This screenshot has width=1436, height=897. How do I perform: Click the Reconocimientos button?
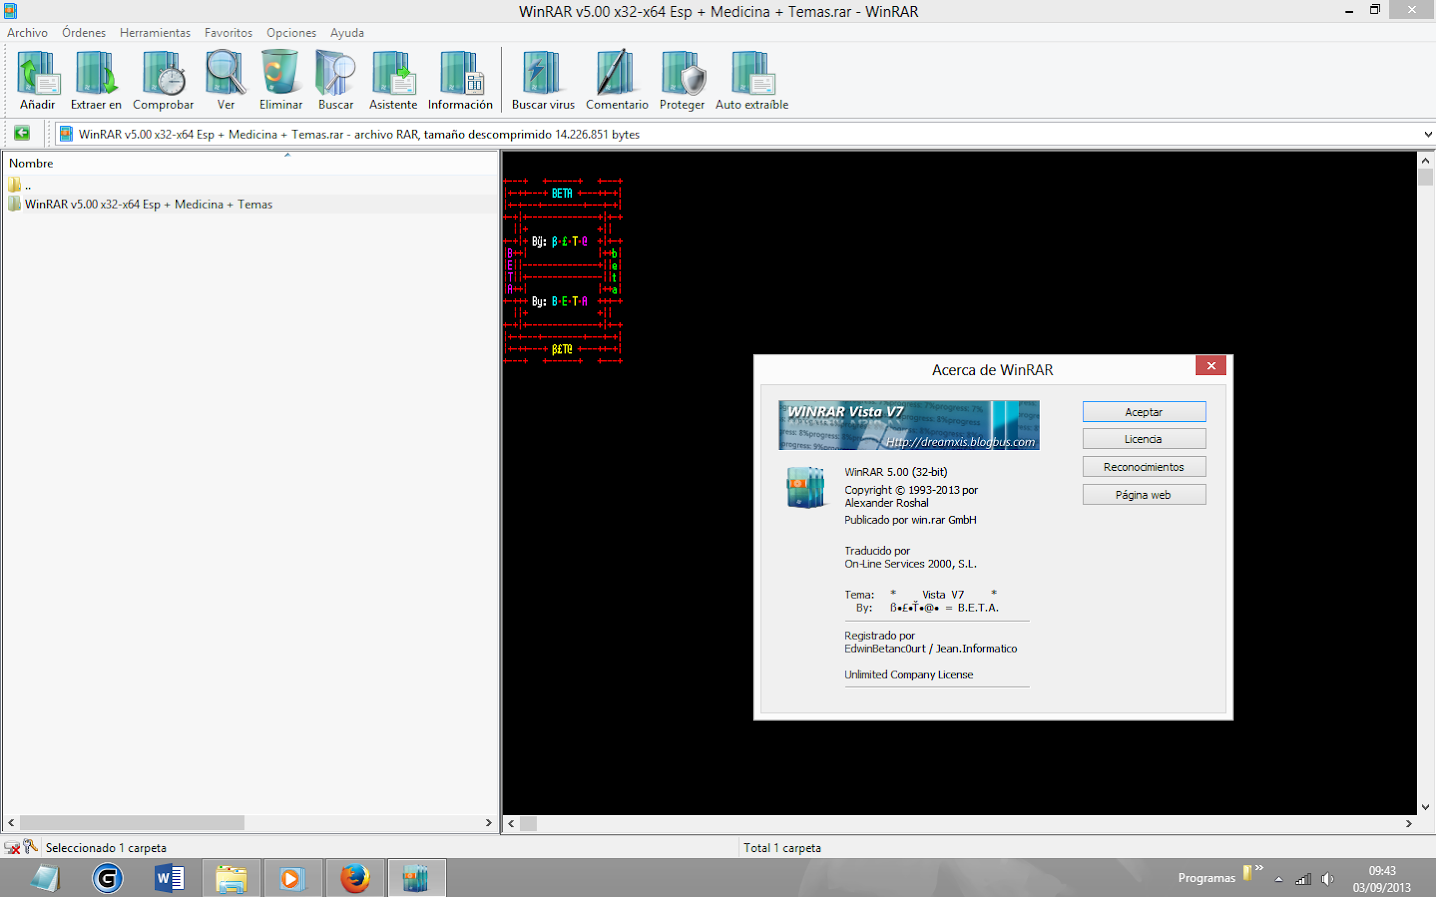pyautogui.click(x=1144, y=467)
